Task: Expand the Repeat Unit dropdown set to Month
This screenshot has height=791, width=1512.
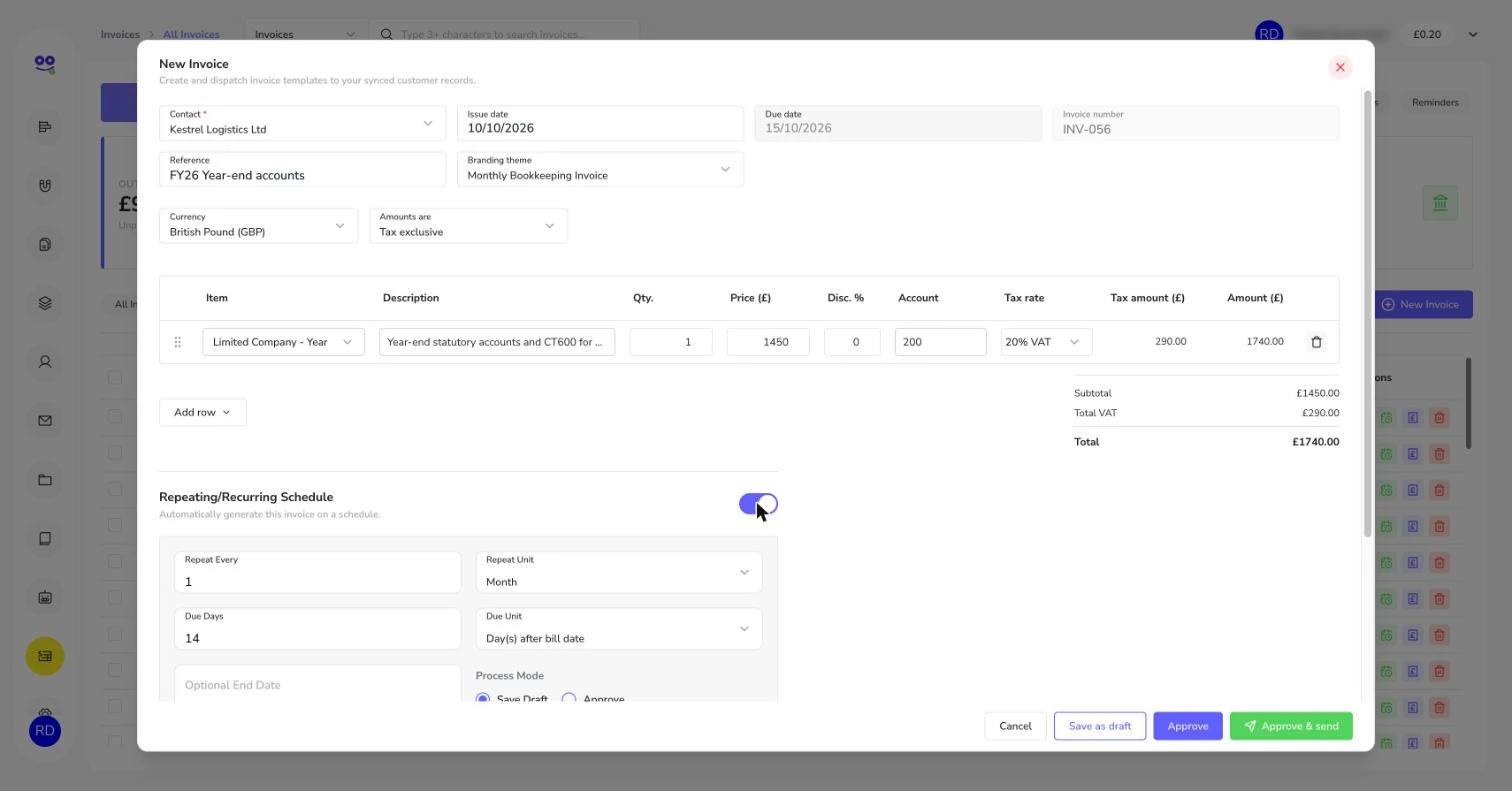Action: 619,572
